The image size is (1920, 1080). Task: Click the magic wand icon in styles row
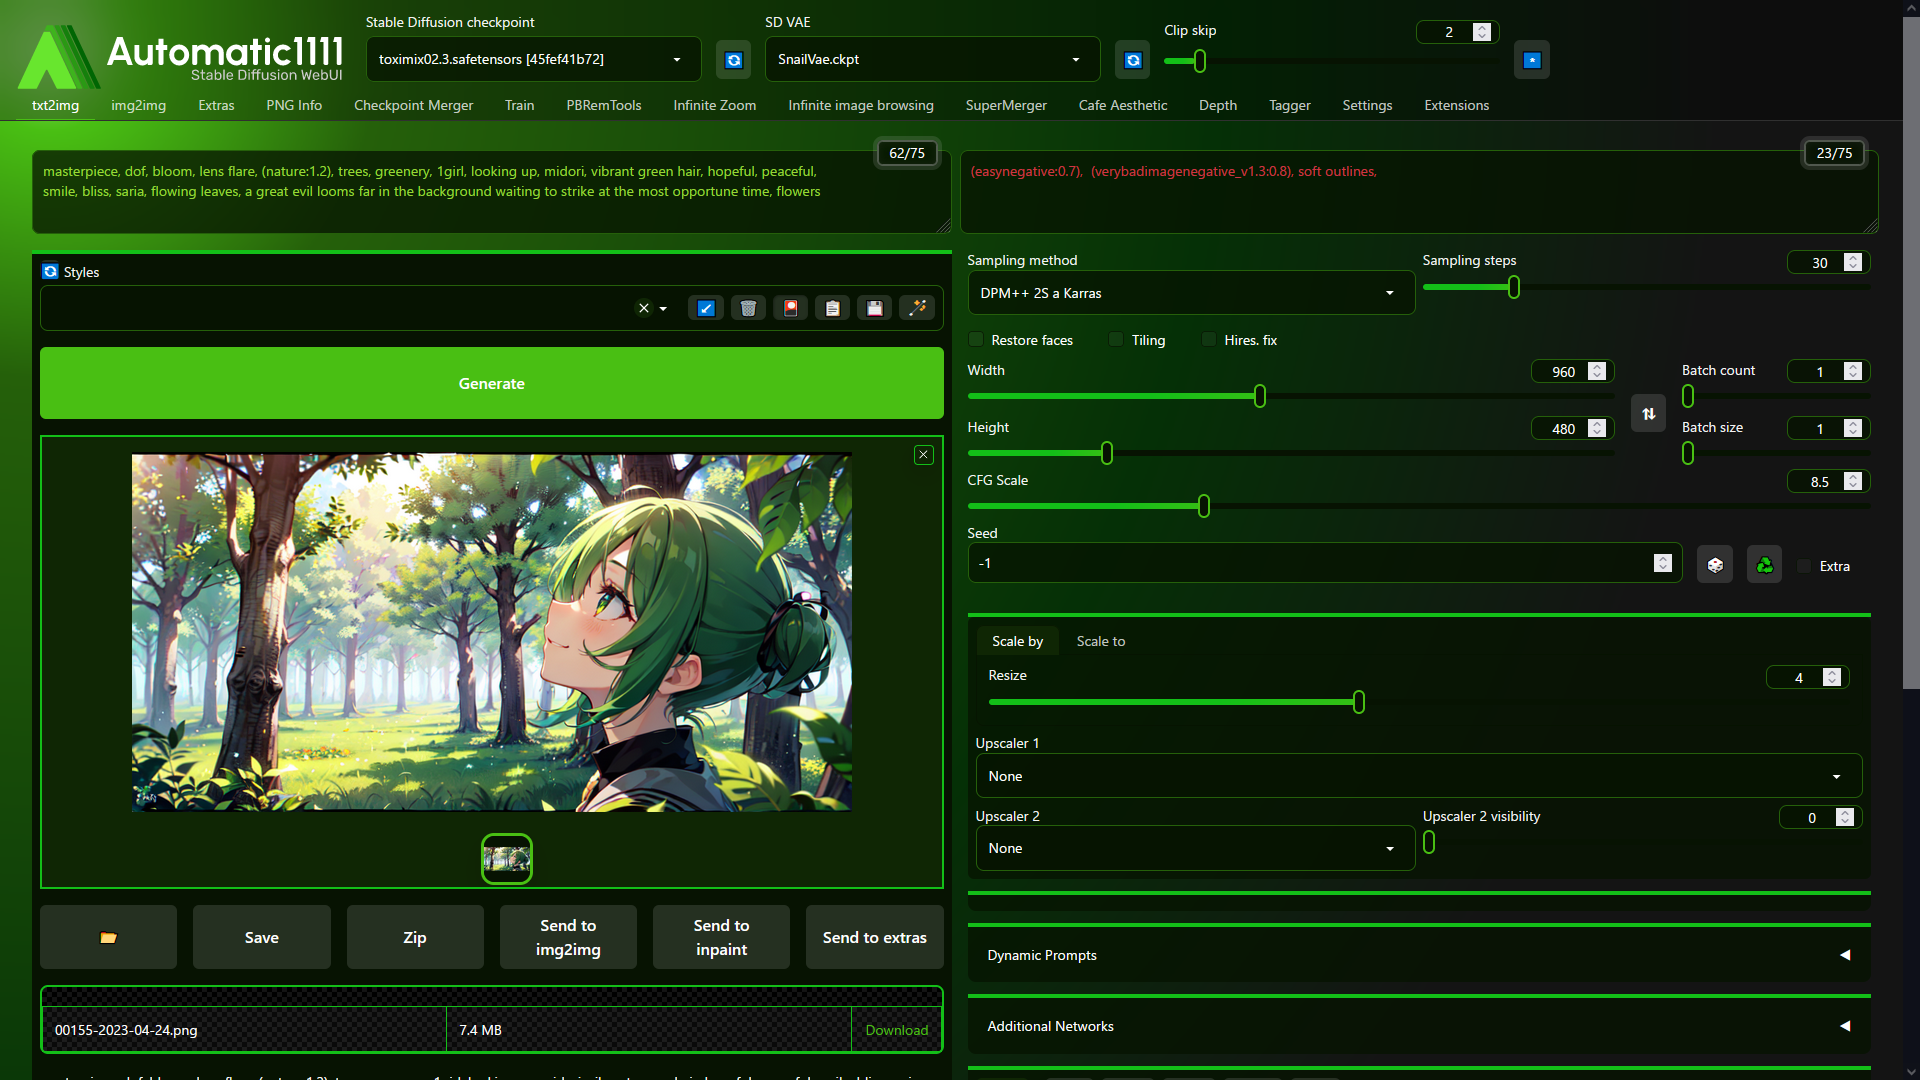click(x=917, y=308)
